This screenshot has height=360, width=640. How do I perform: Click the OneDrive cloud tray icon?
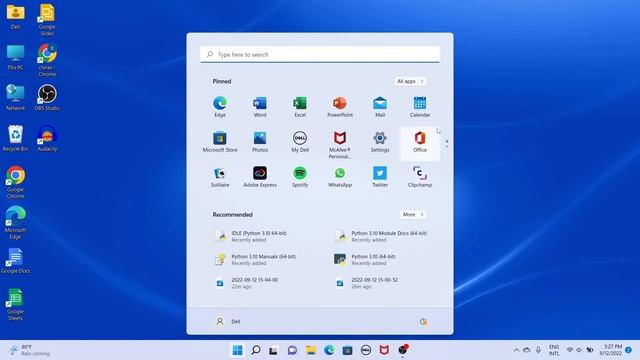pos(527,350)
